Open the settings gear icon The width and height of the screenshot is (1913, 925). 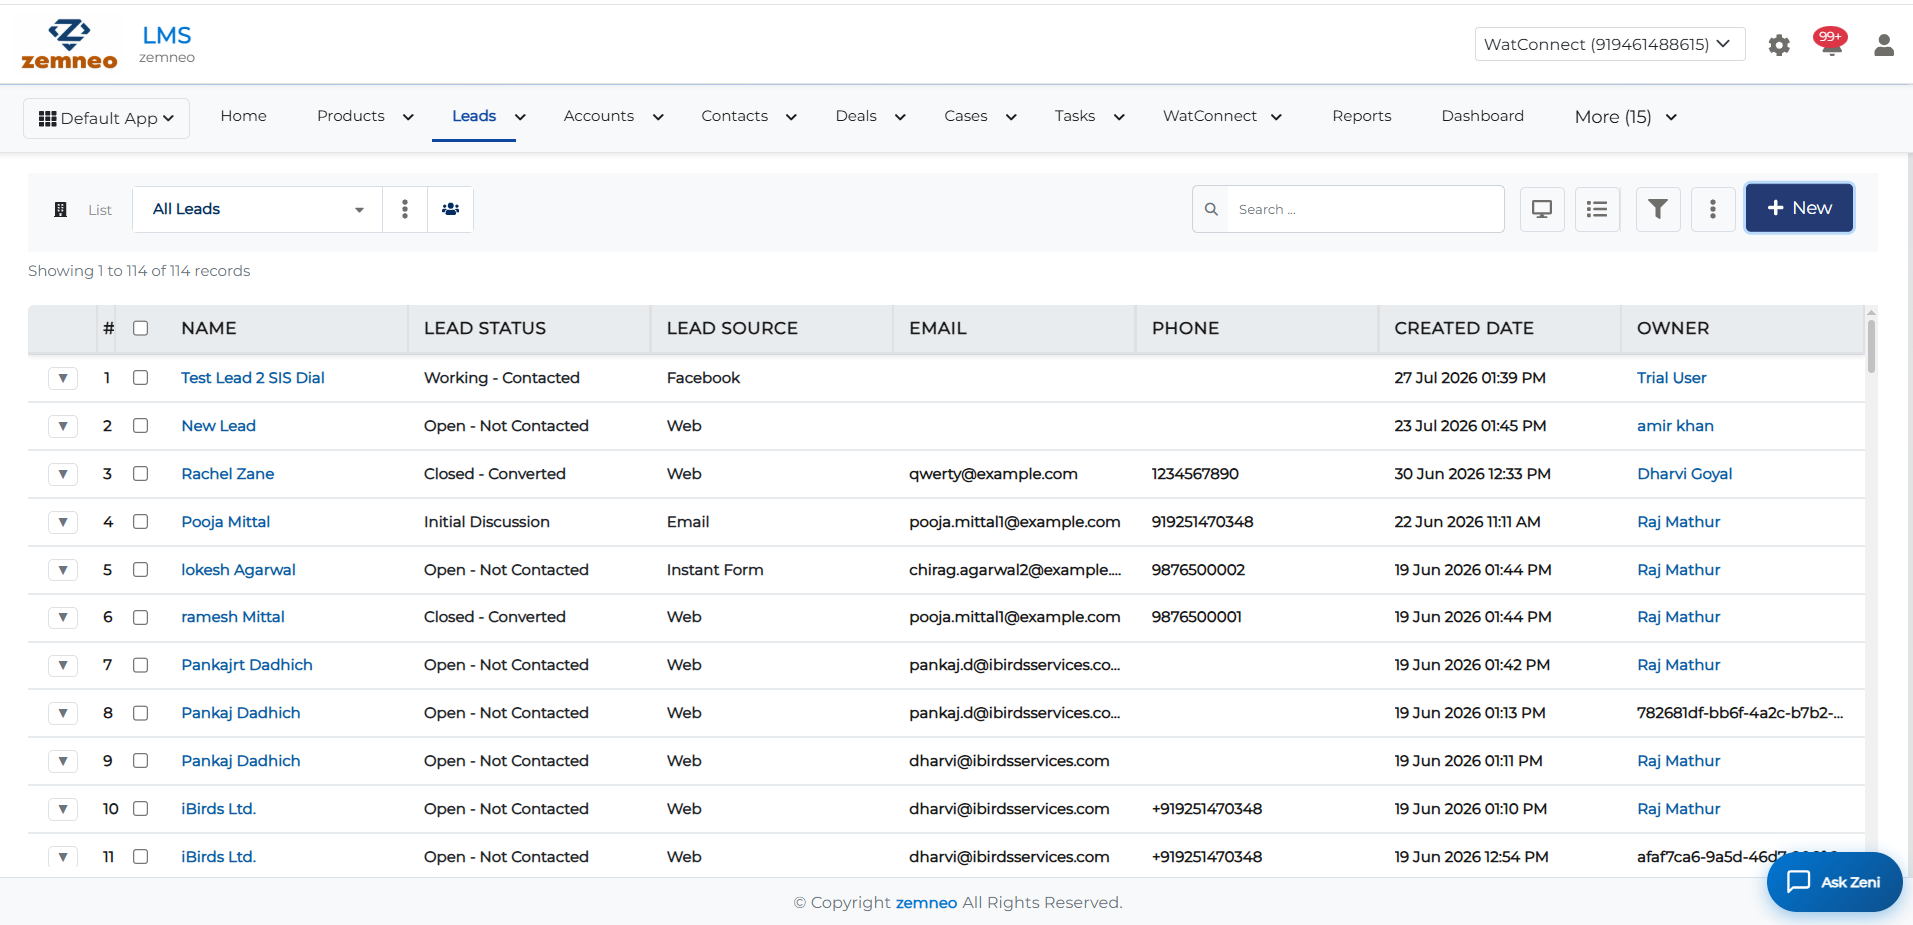tap(1778, 45)
